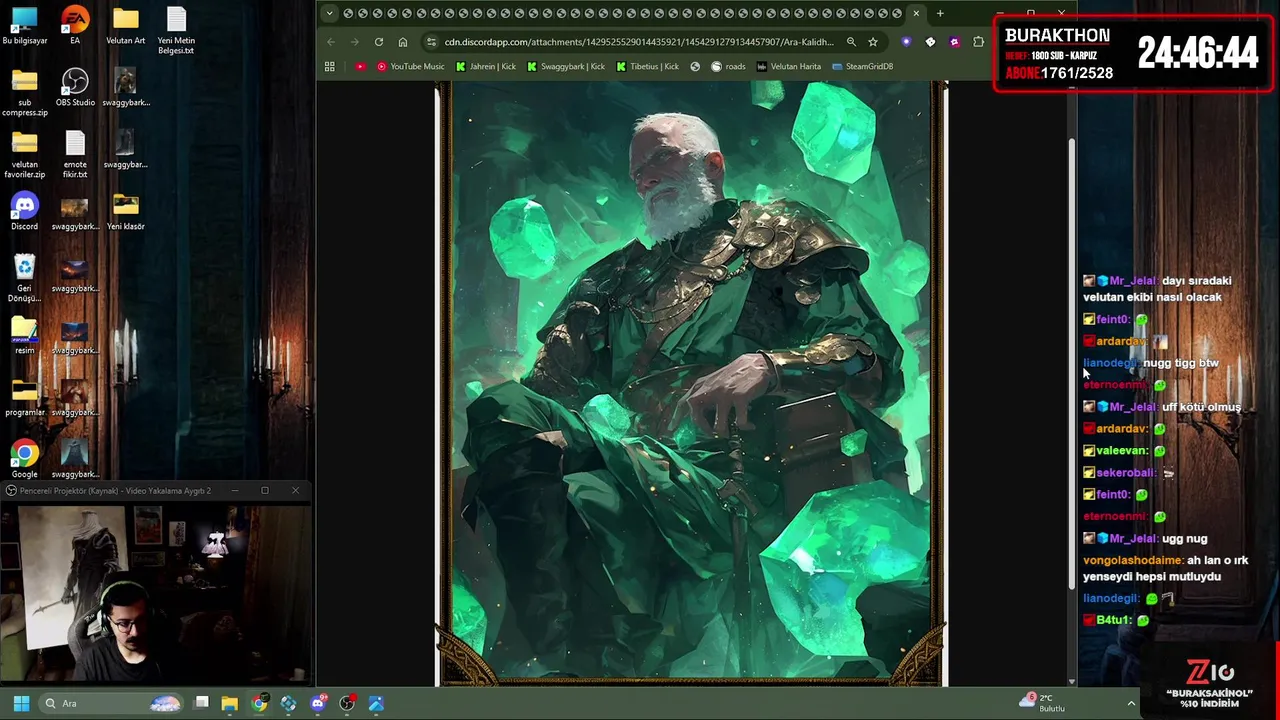Screen dimensions: 1280x720
Task: Open Discord from taskbar
Action: tap(318, 703)
